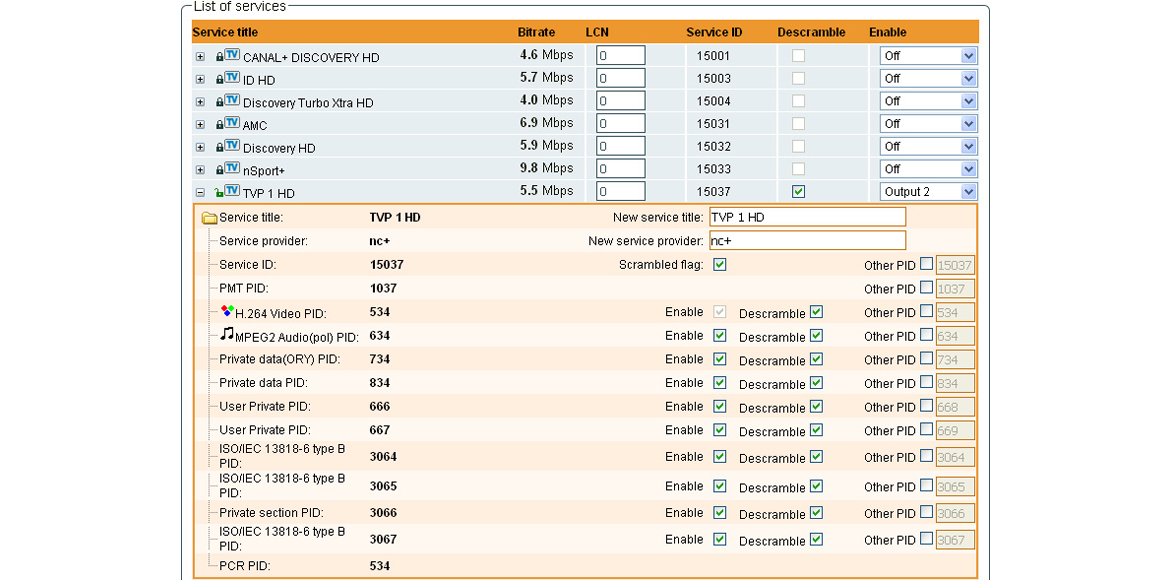The width and height of the screenshot is (1170, 580).
Task: Expand the ID HD service row
Action: (199, 78)
